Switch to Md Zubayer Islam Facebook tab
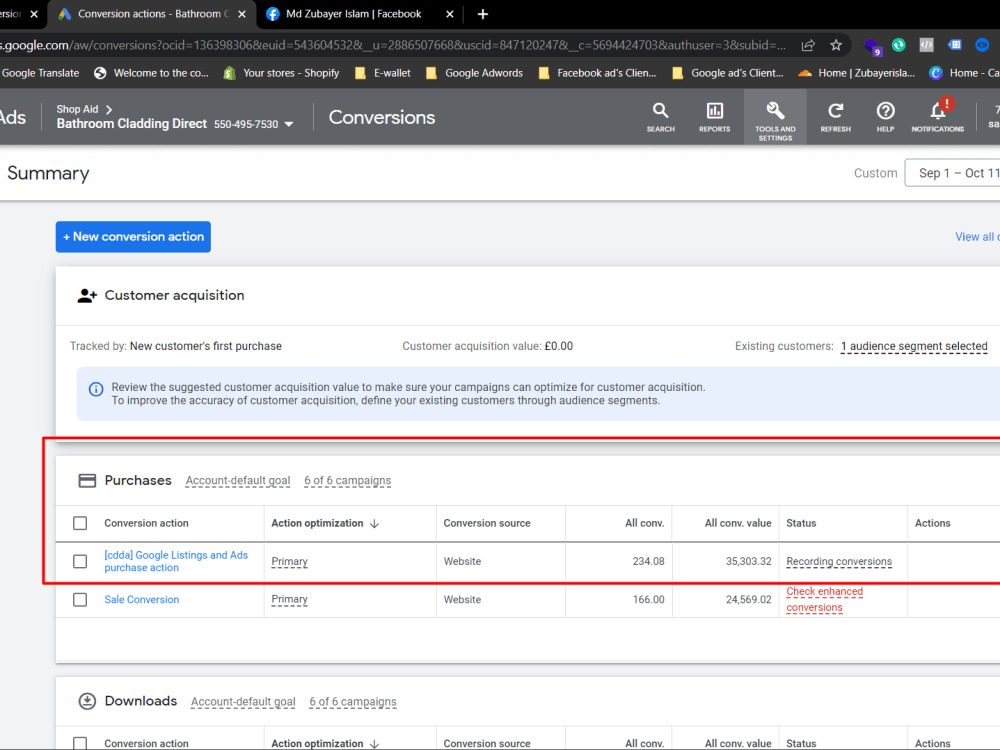 (360, 14)
